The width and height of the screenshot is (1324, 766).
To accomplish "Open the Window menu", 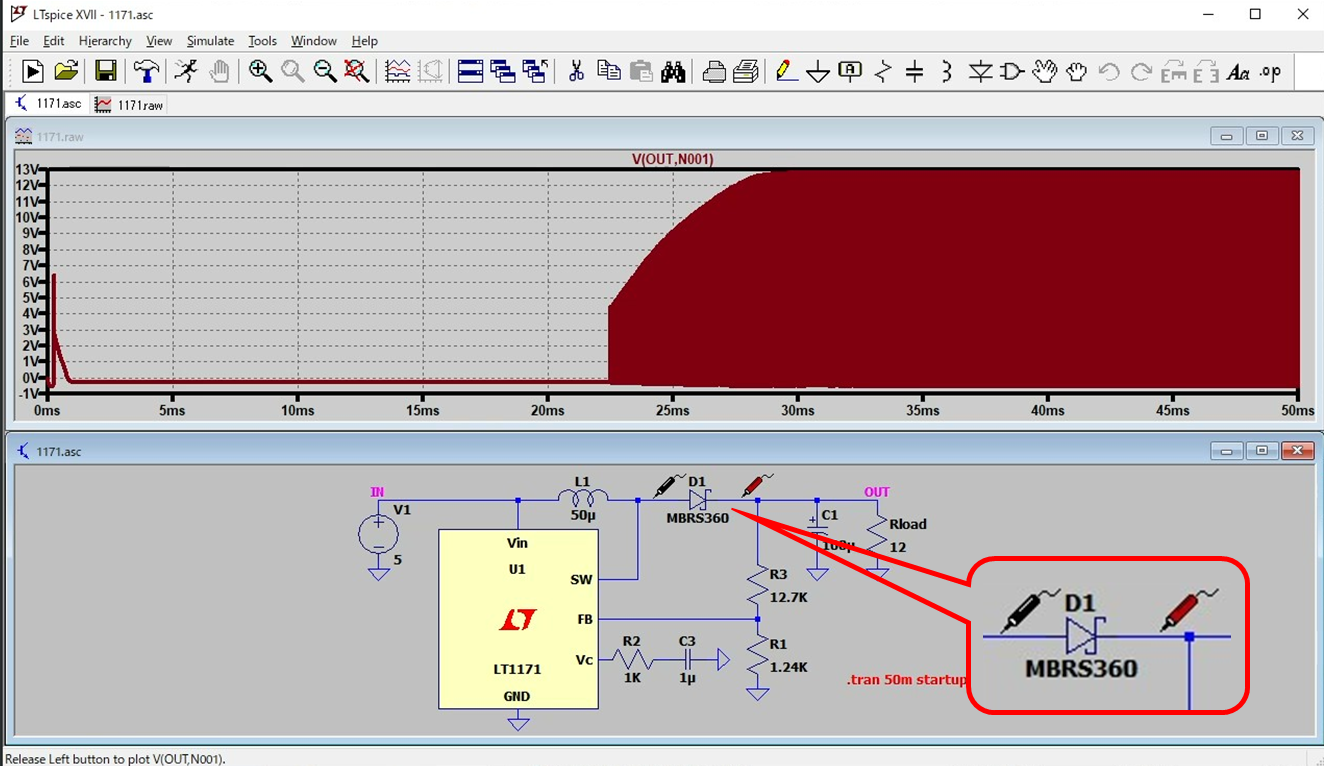I will pos(313,41).
